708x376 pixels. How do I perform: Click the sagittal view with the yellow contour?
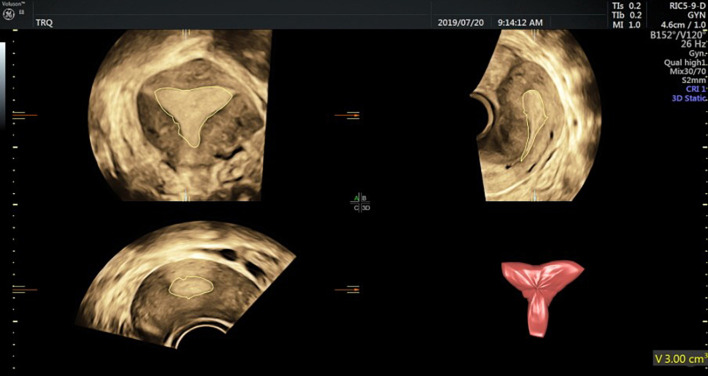tap(536, 115)
